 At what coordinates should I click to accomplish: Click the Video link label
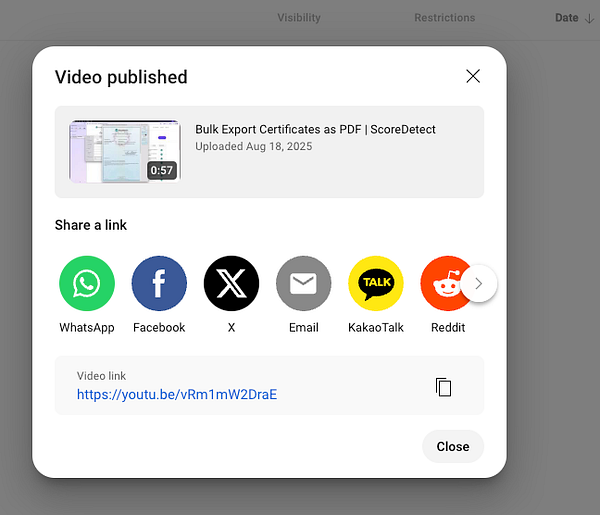(x=101, y=376)
